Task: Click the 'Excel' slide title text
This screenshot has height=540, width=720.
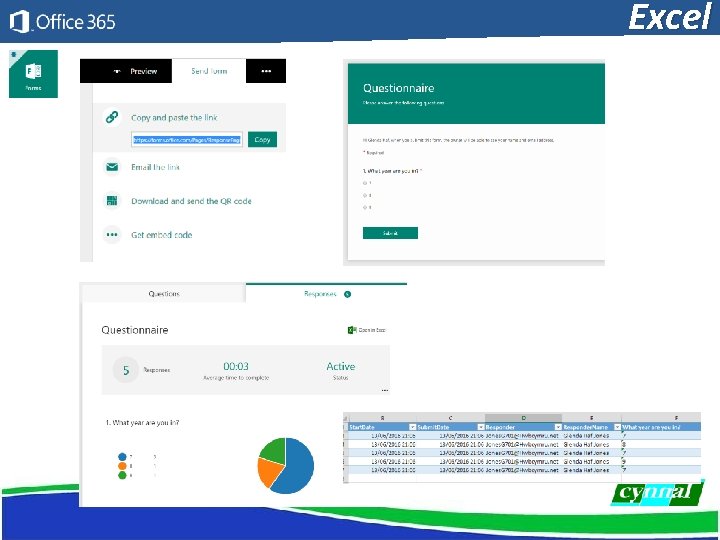Action: tap(669, 17)
